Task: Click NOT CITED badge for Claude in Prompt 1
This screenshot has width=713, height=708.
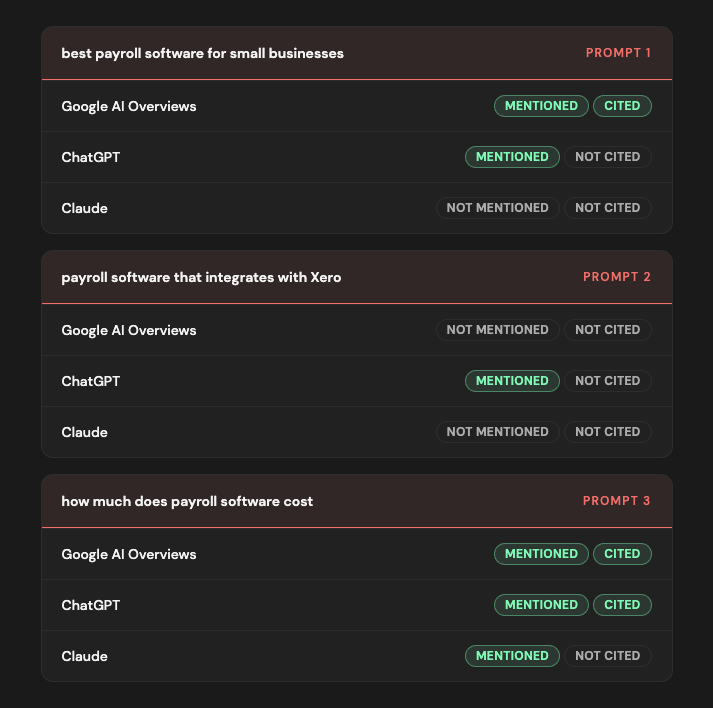Action: [608, 208]
